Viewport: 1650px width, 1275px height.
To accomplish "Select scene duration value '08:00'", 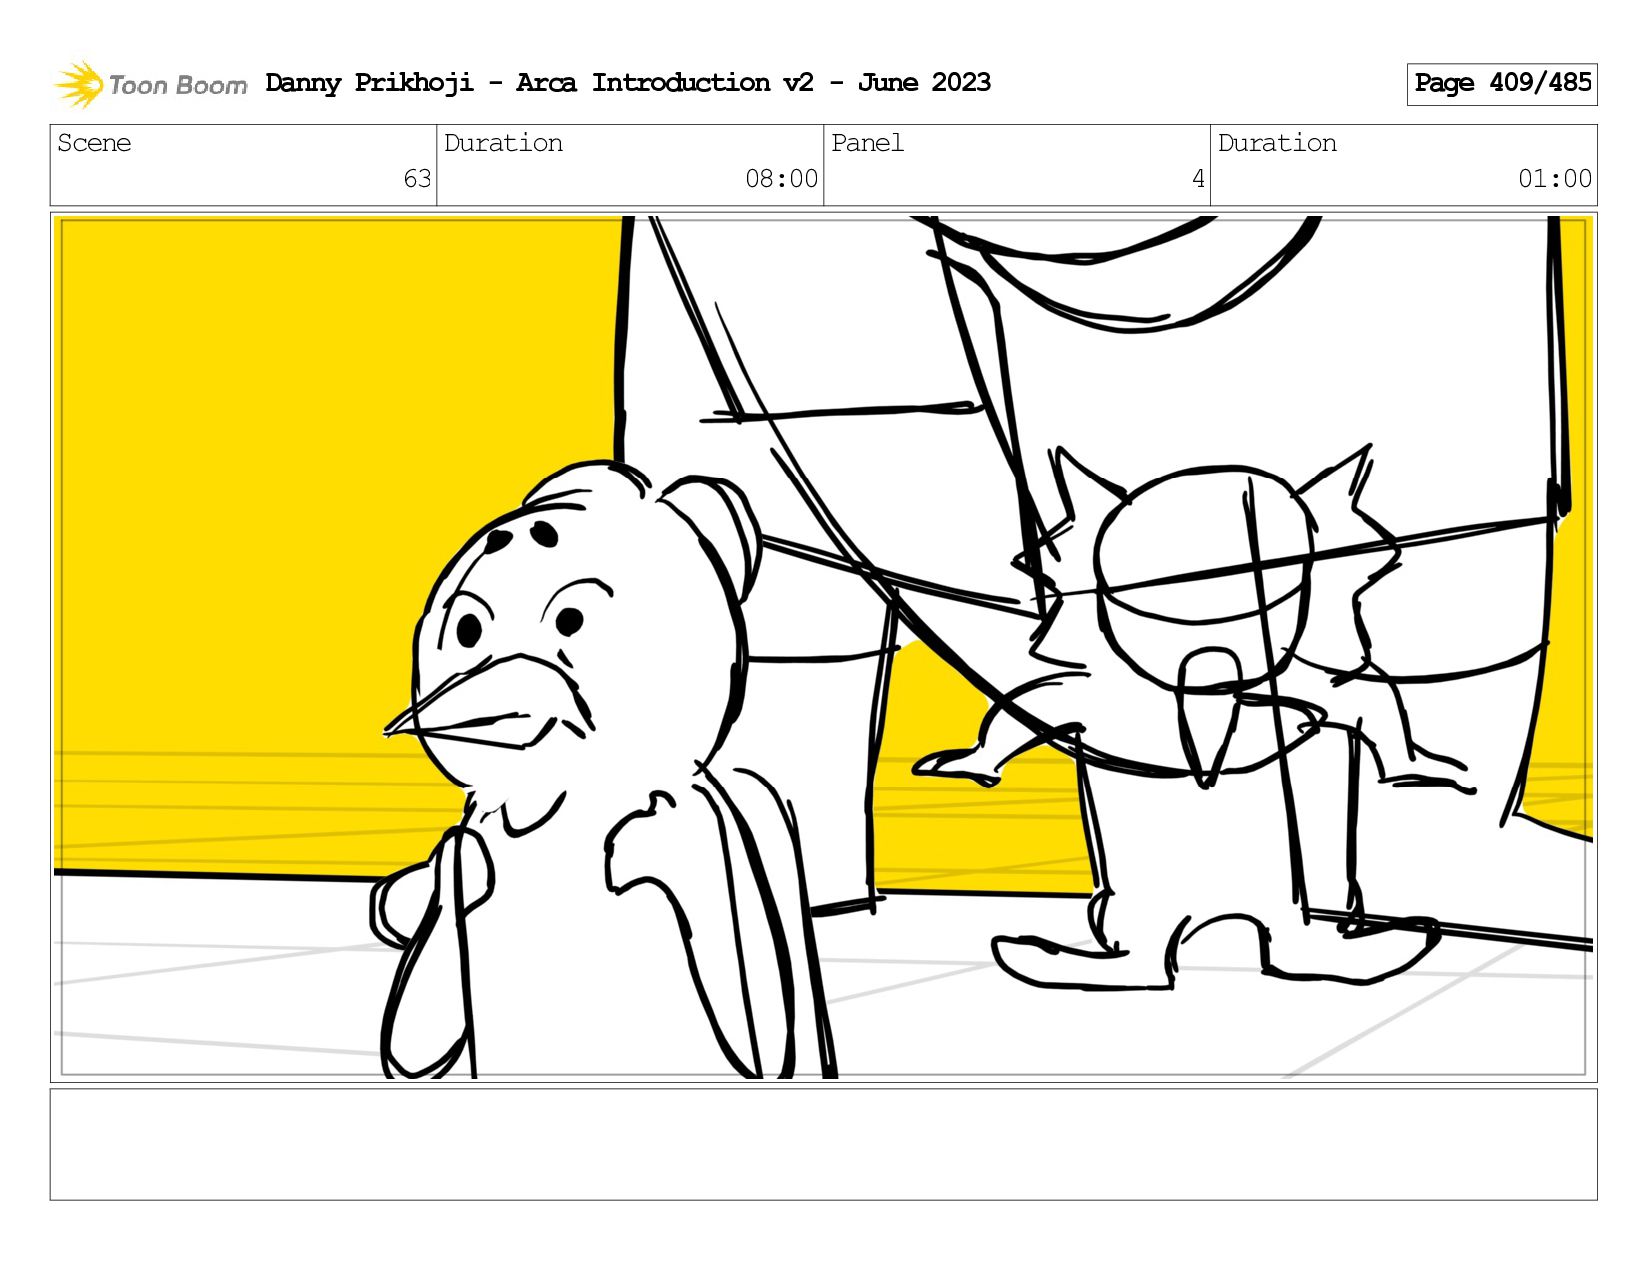I will tap(781, 179).
